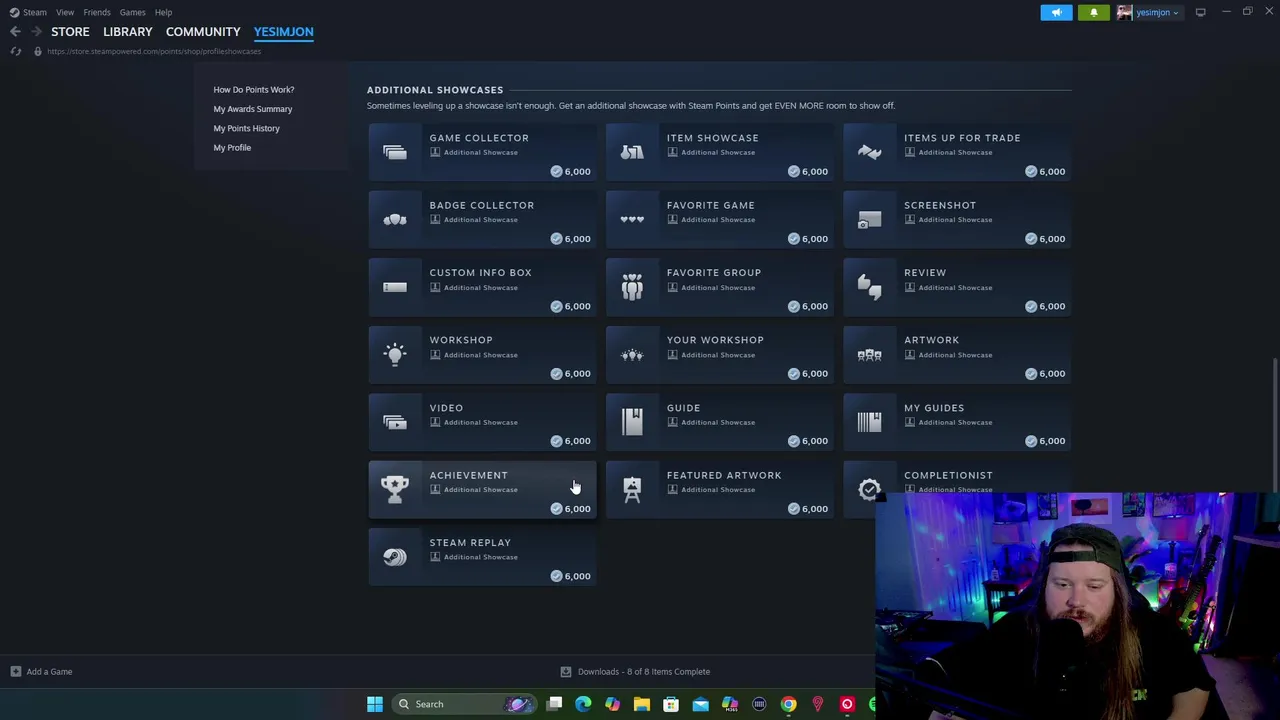The height and width of the screenshot is (720, 1280).
Task: Select the Featured Artwork easel icon
Action: coord(632,489)
